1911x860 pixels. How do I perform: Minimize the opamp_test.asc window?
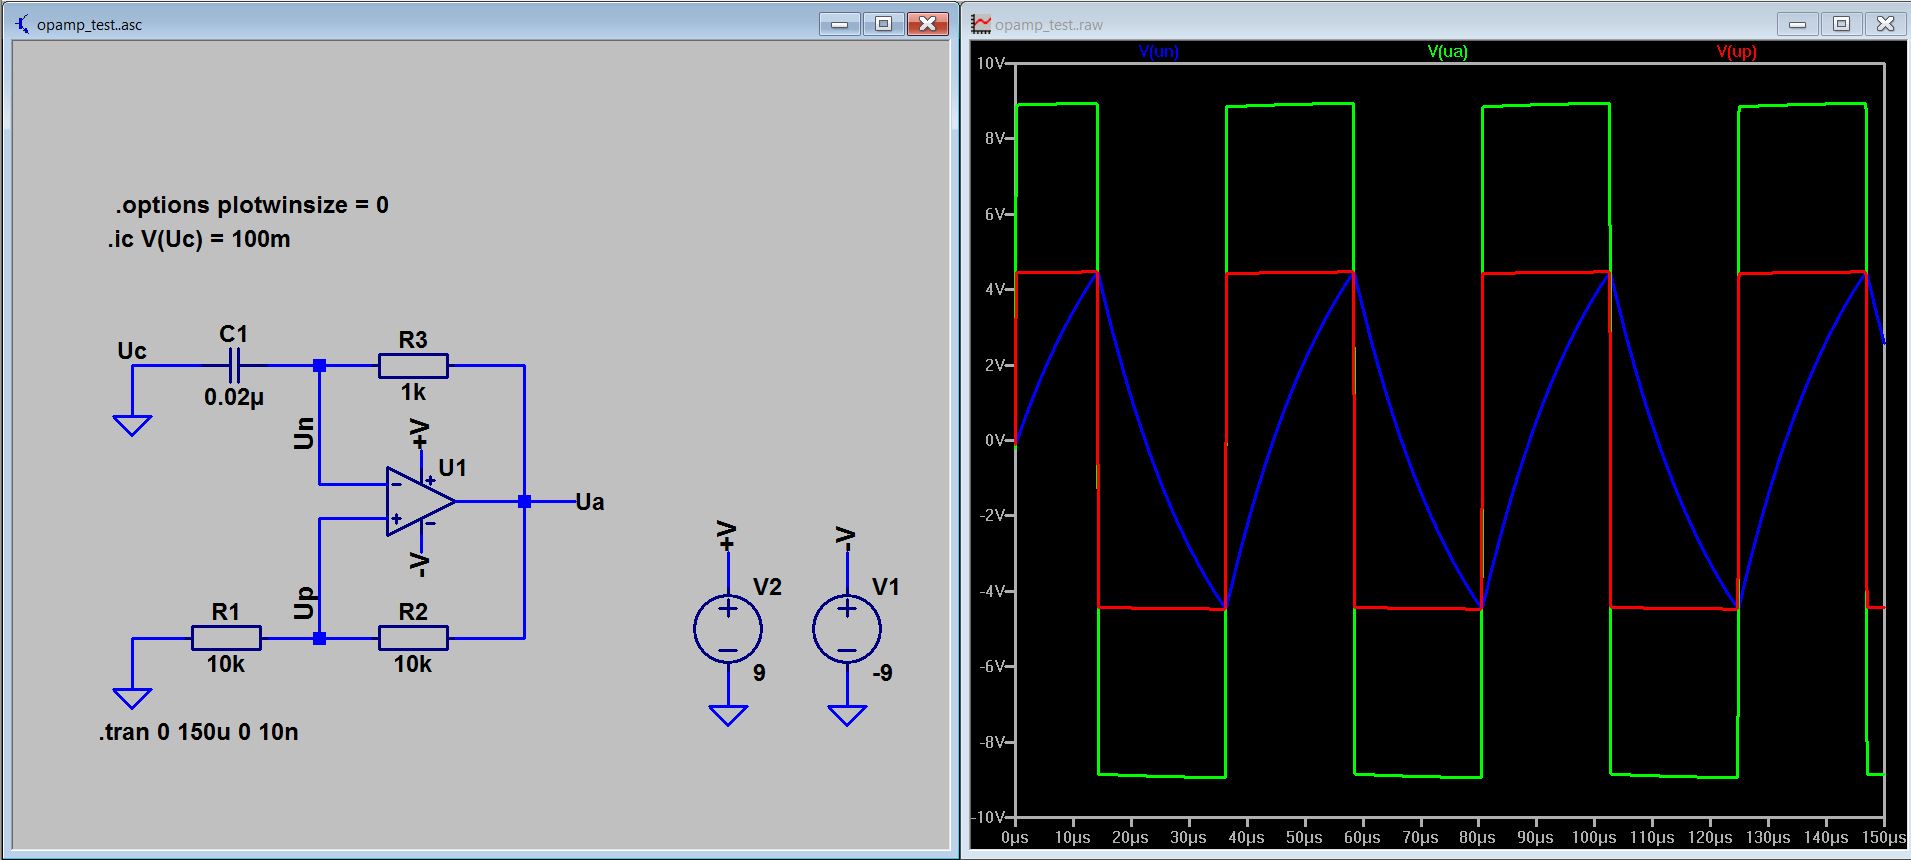point(840,24)
